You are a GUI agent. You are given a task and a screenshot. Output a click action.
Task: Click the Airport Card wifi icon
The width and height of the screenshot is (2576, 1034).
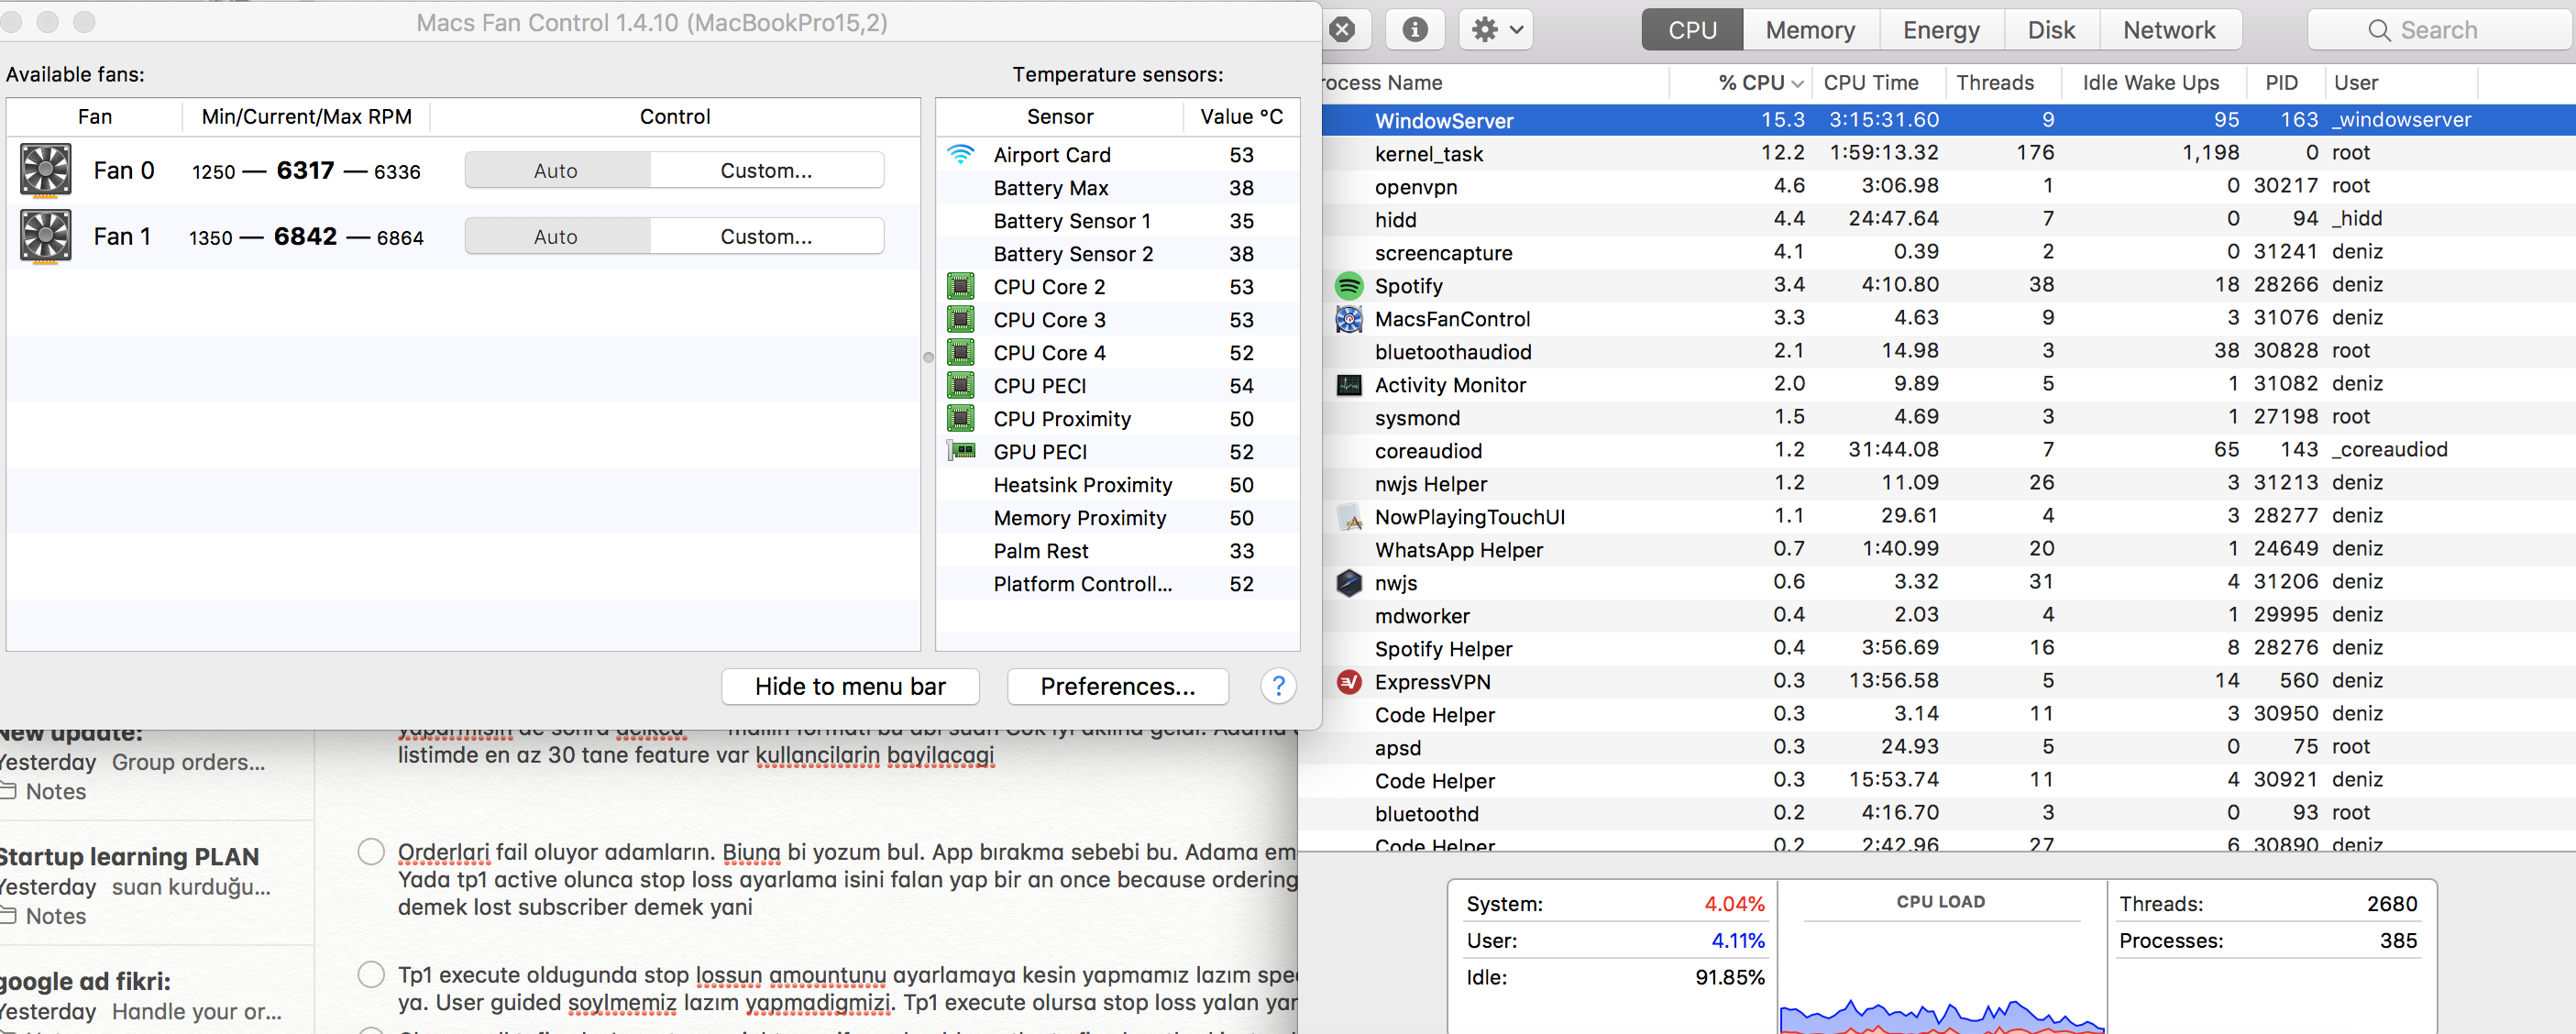tap(960, 155)
